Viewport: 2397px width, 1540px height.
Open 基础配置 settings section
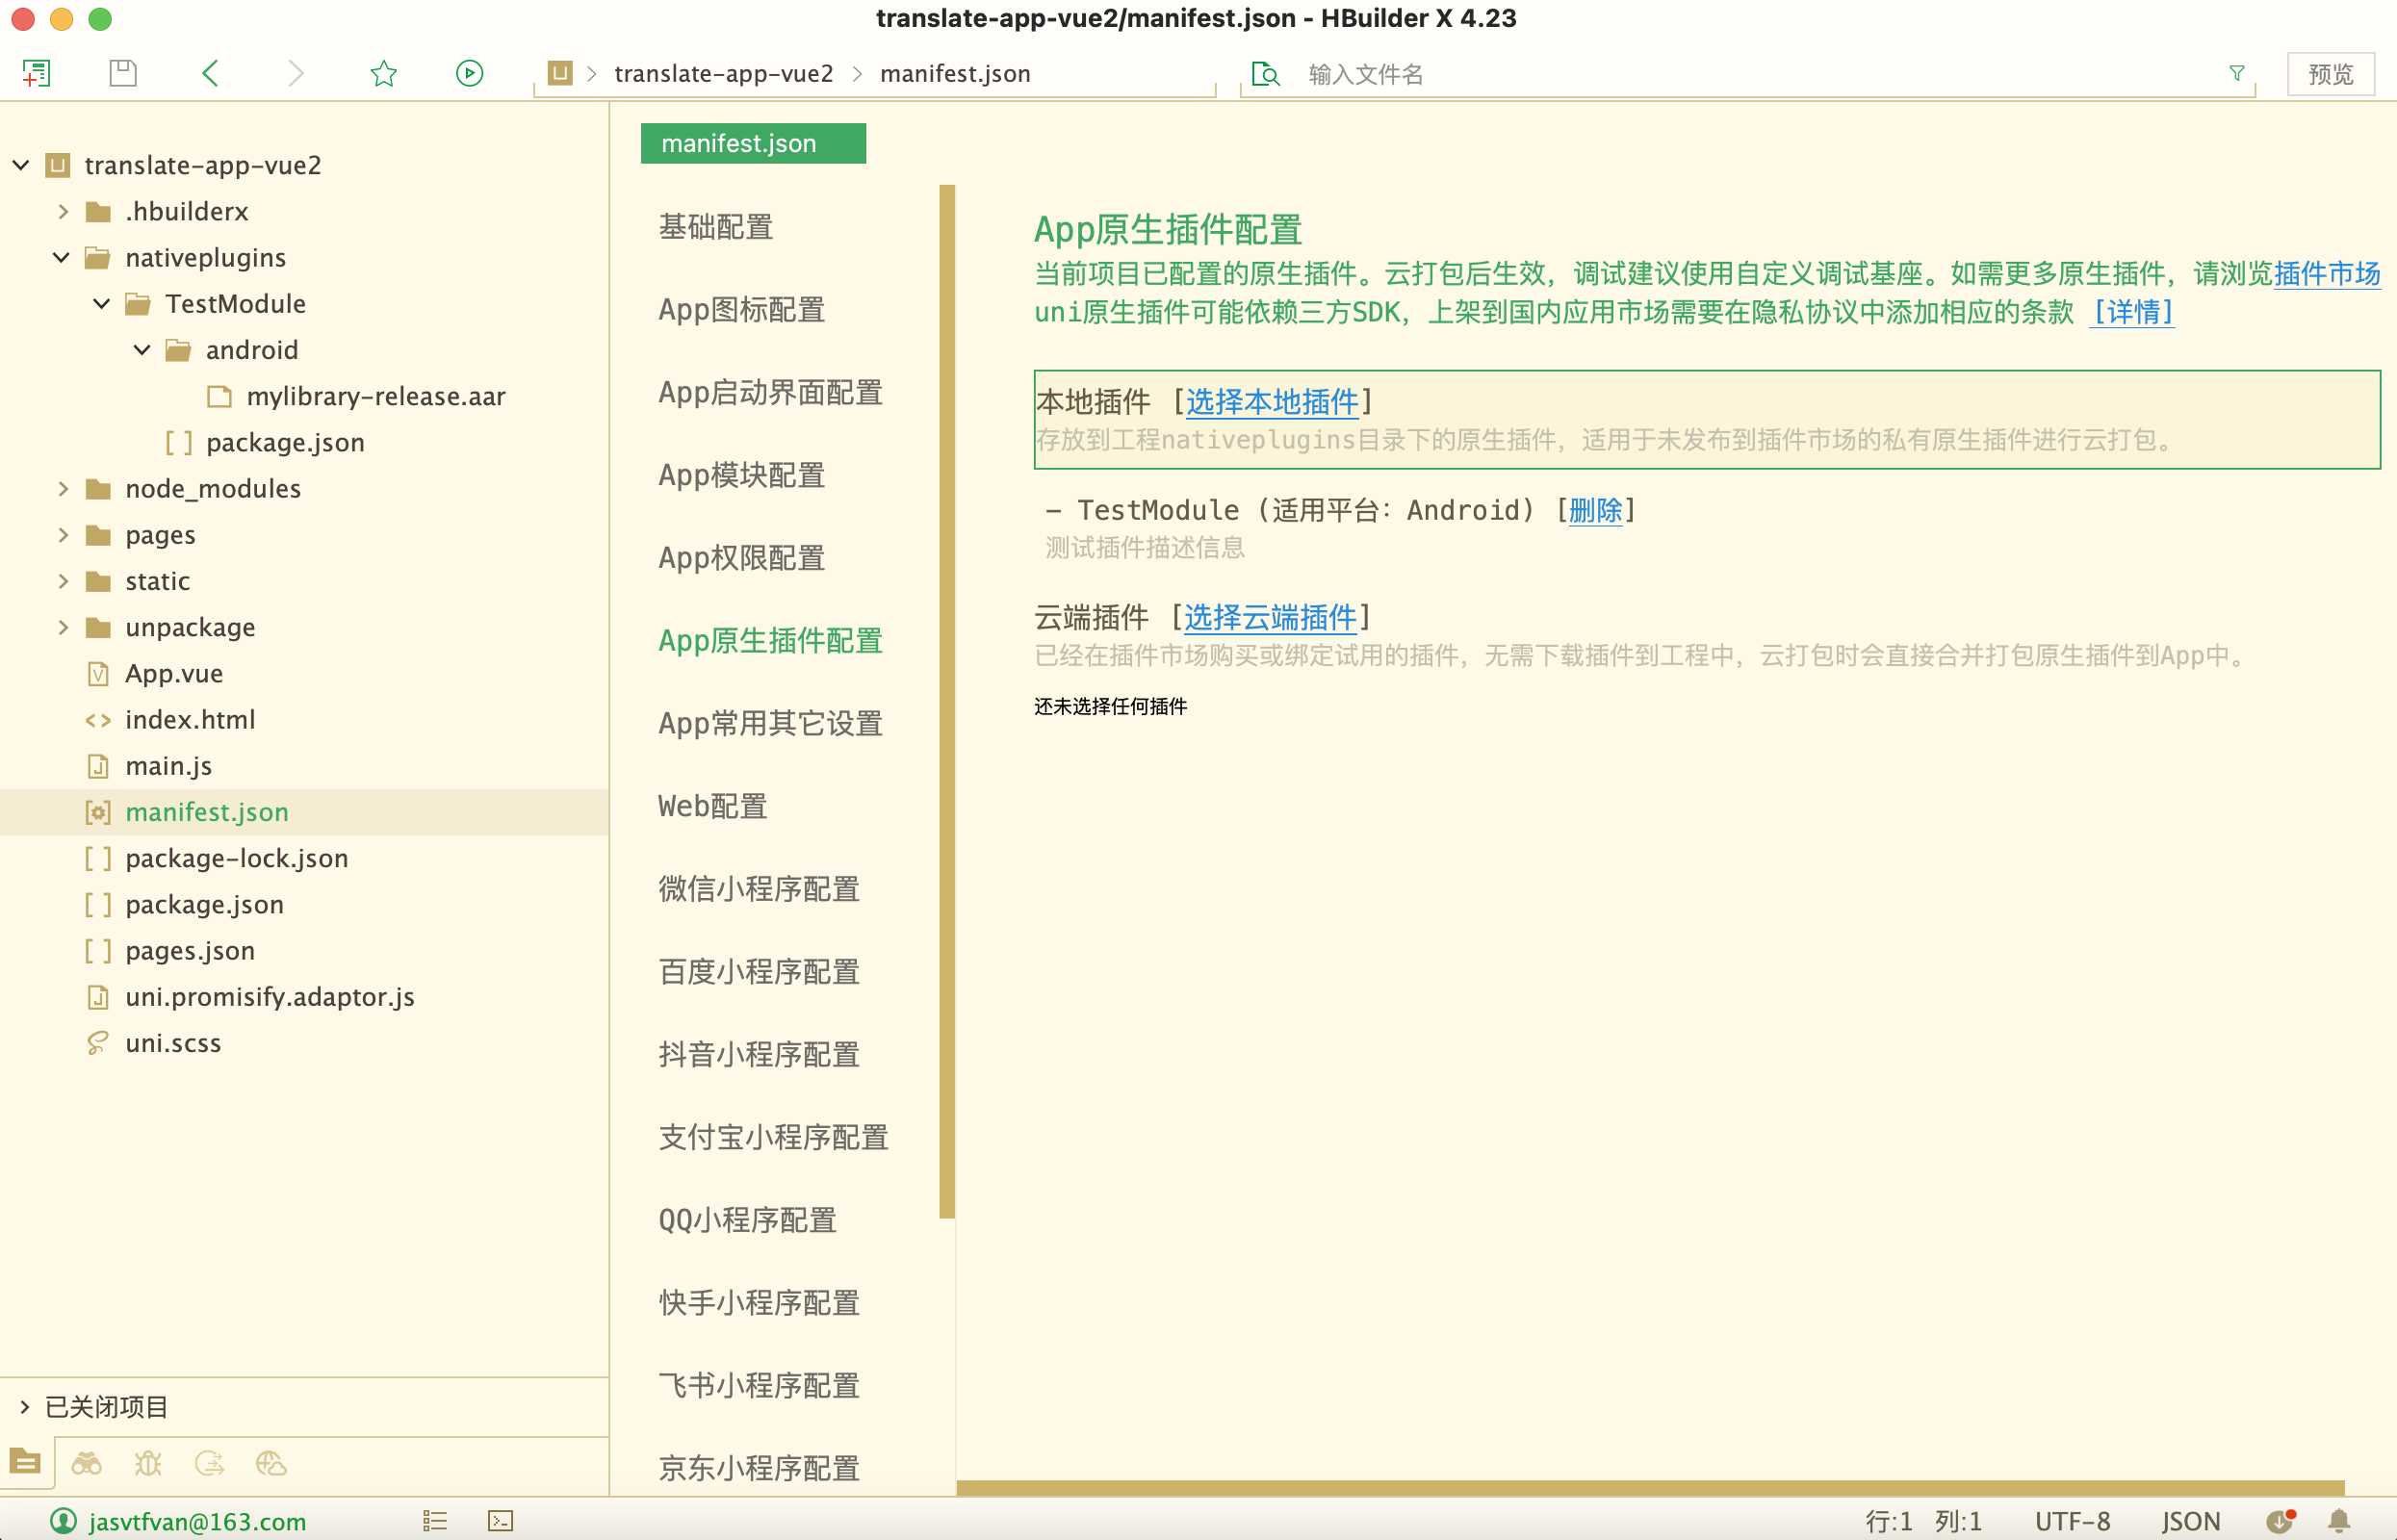[x=716, y=227]
